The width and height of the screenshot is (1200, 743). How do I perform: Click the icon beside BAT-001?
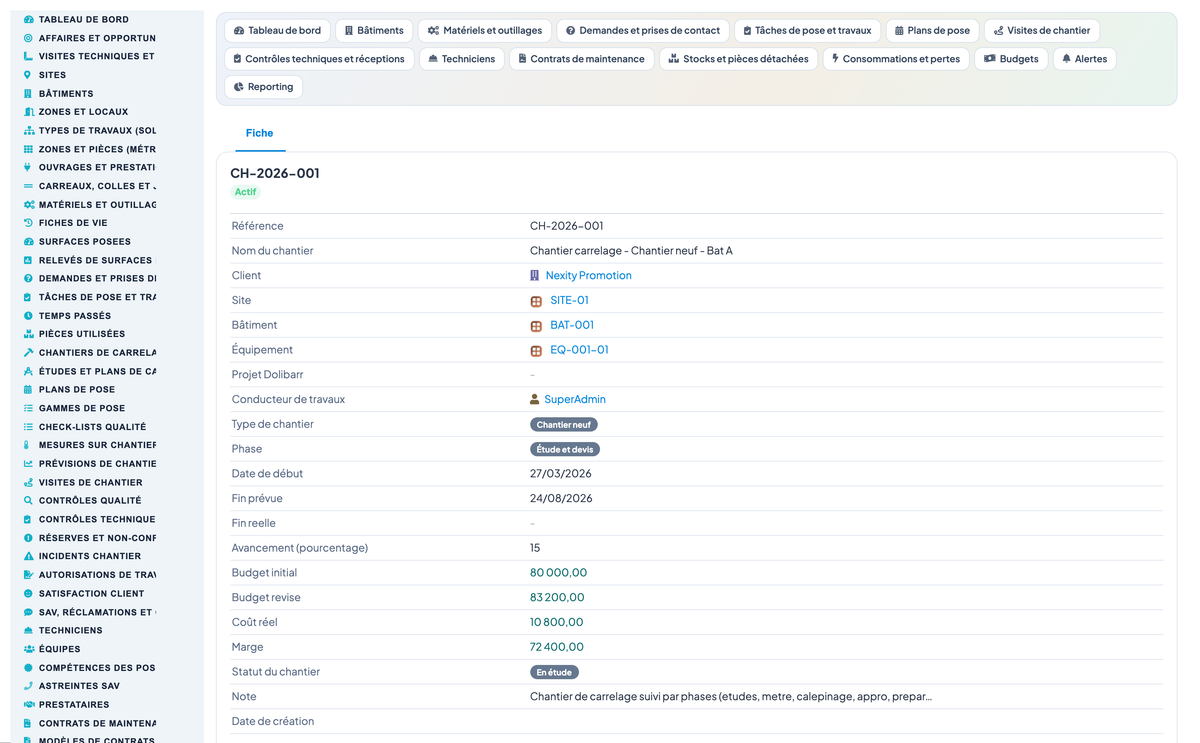pos(536,325)
